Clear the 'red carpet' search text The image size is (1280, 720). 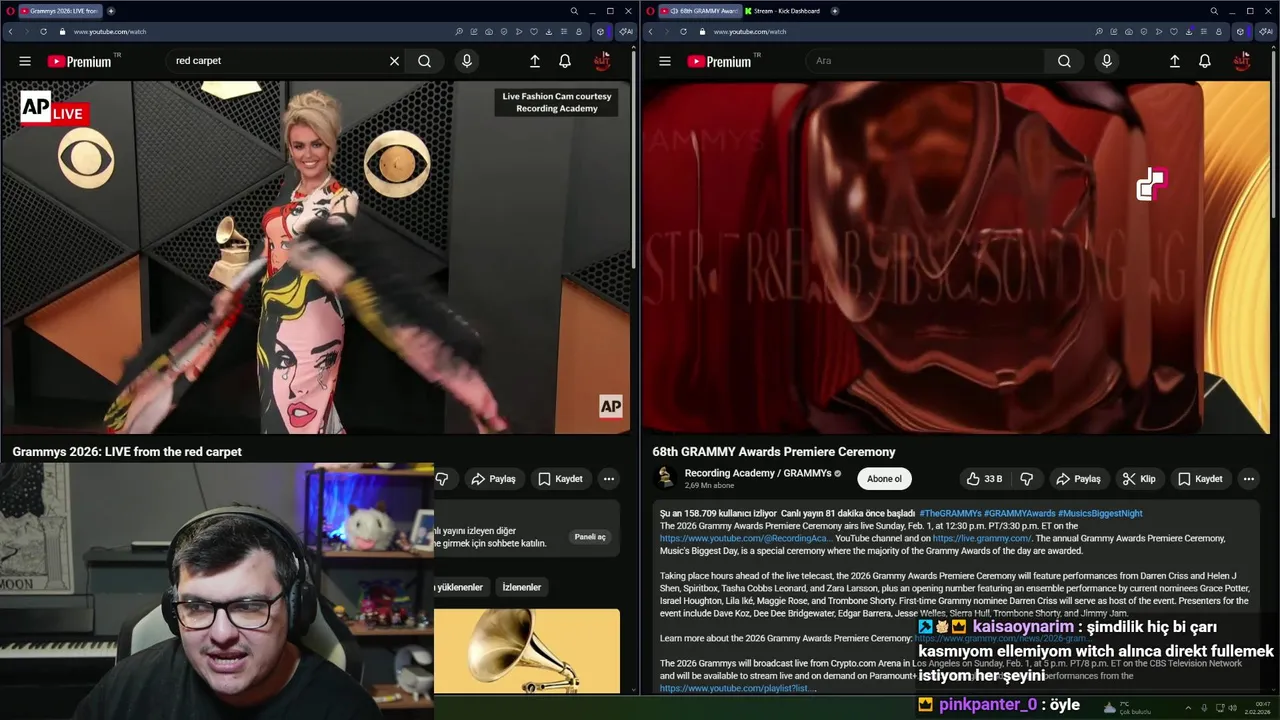coord(394,61)
